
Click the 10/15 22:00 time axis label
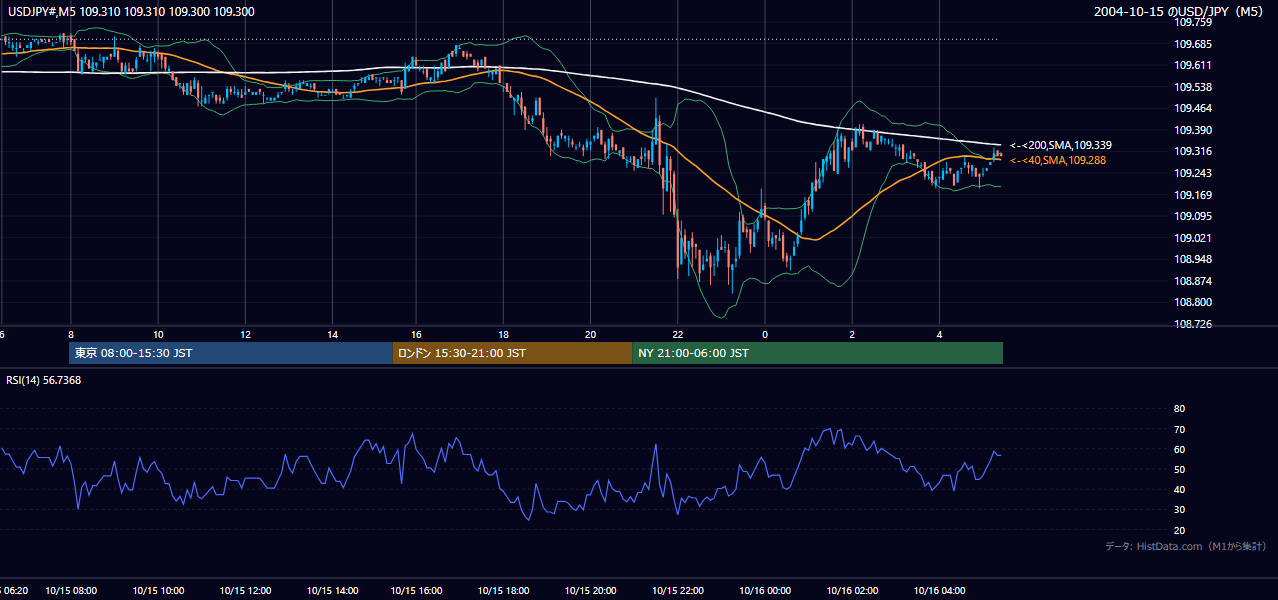click(x=677, y=591)
